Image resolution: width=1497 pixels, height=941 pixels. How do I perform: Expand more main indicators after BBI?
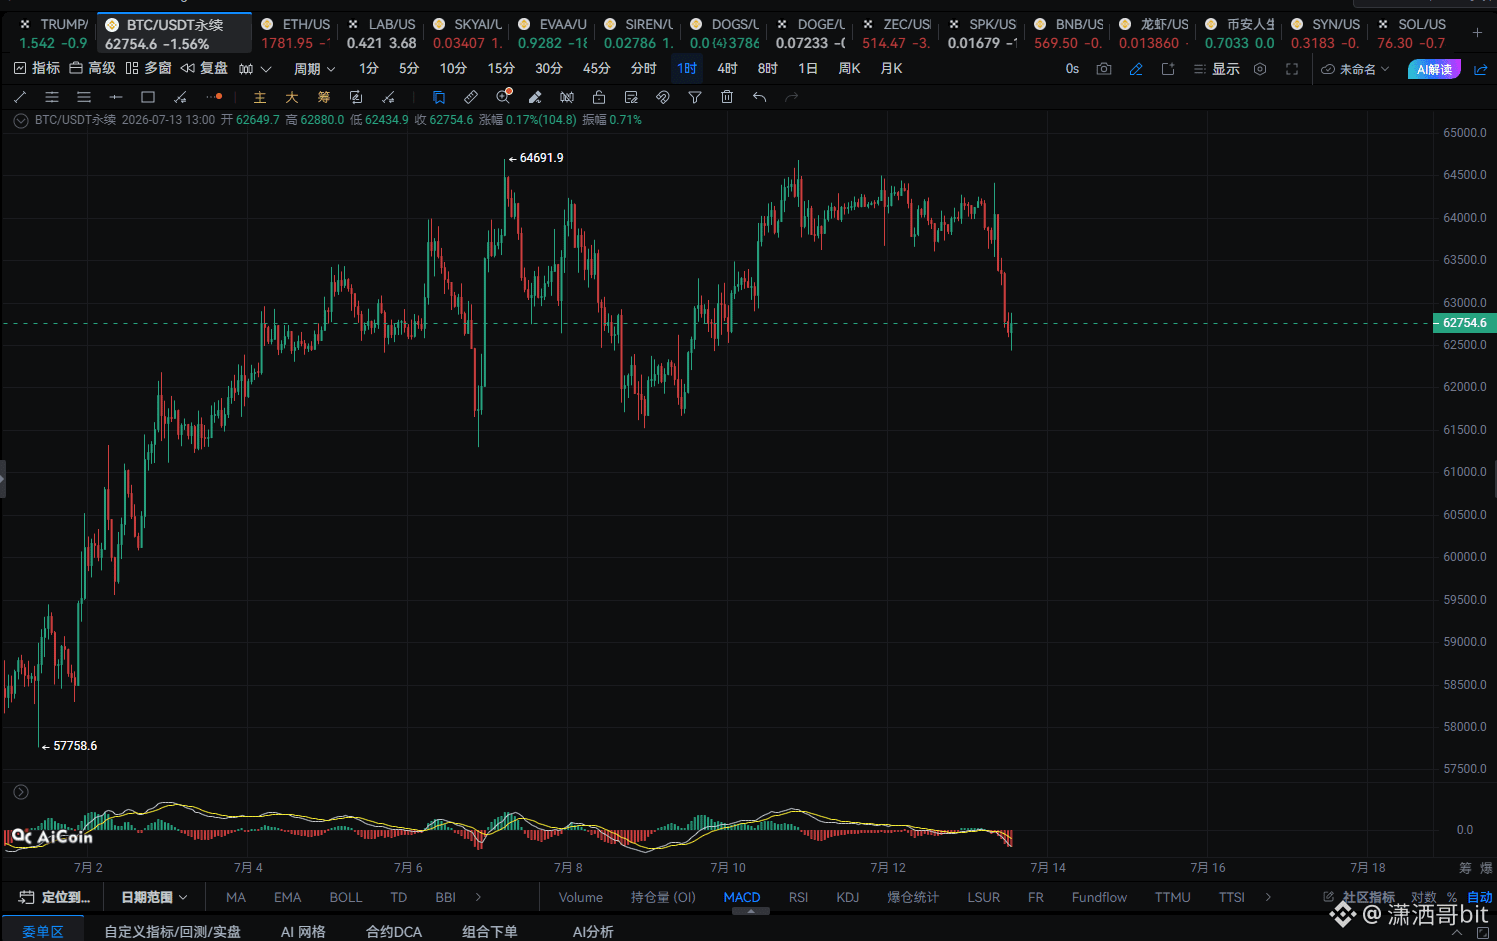(478, 897)
